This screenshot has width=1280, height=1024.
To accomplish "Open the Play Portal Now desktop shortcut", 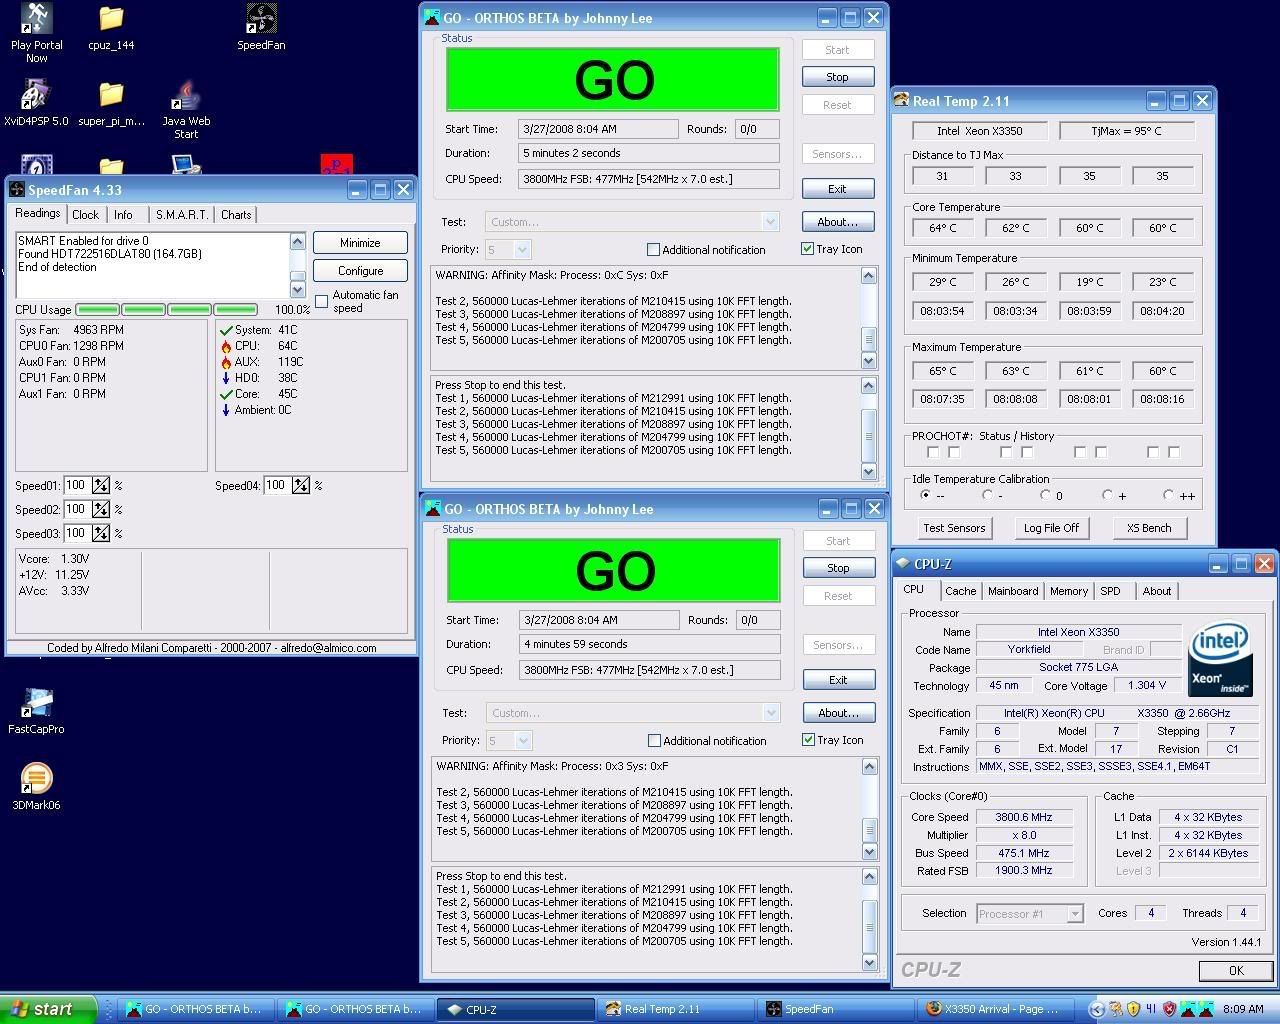I will [36, 32].
